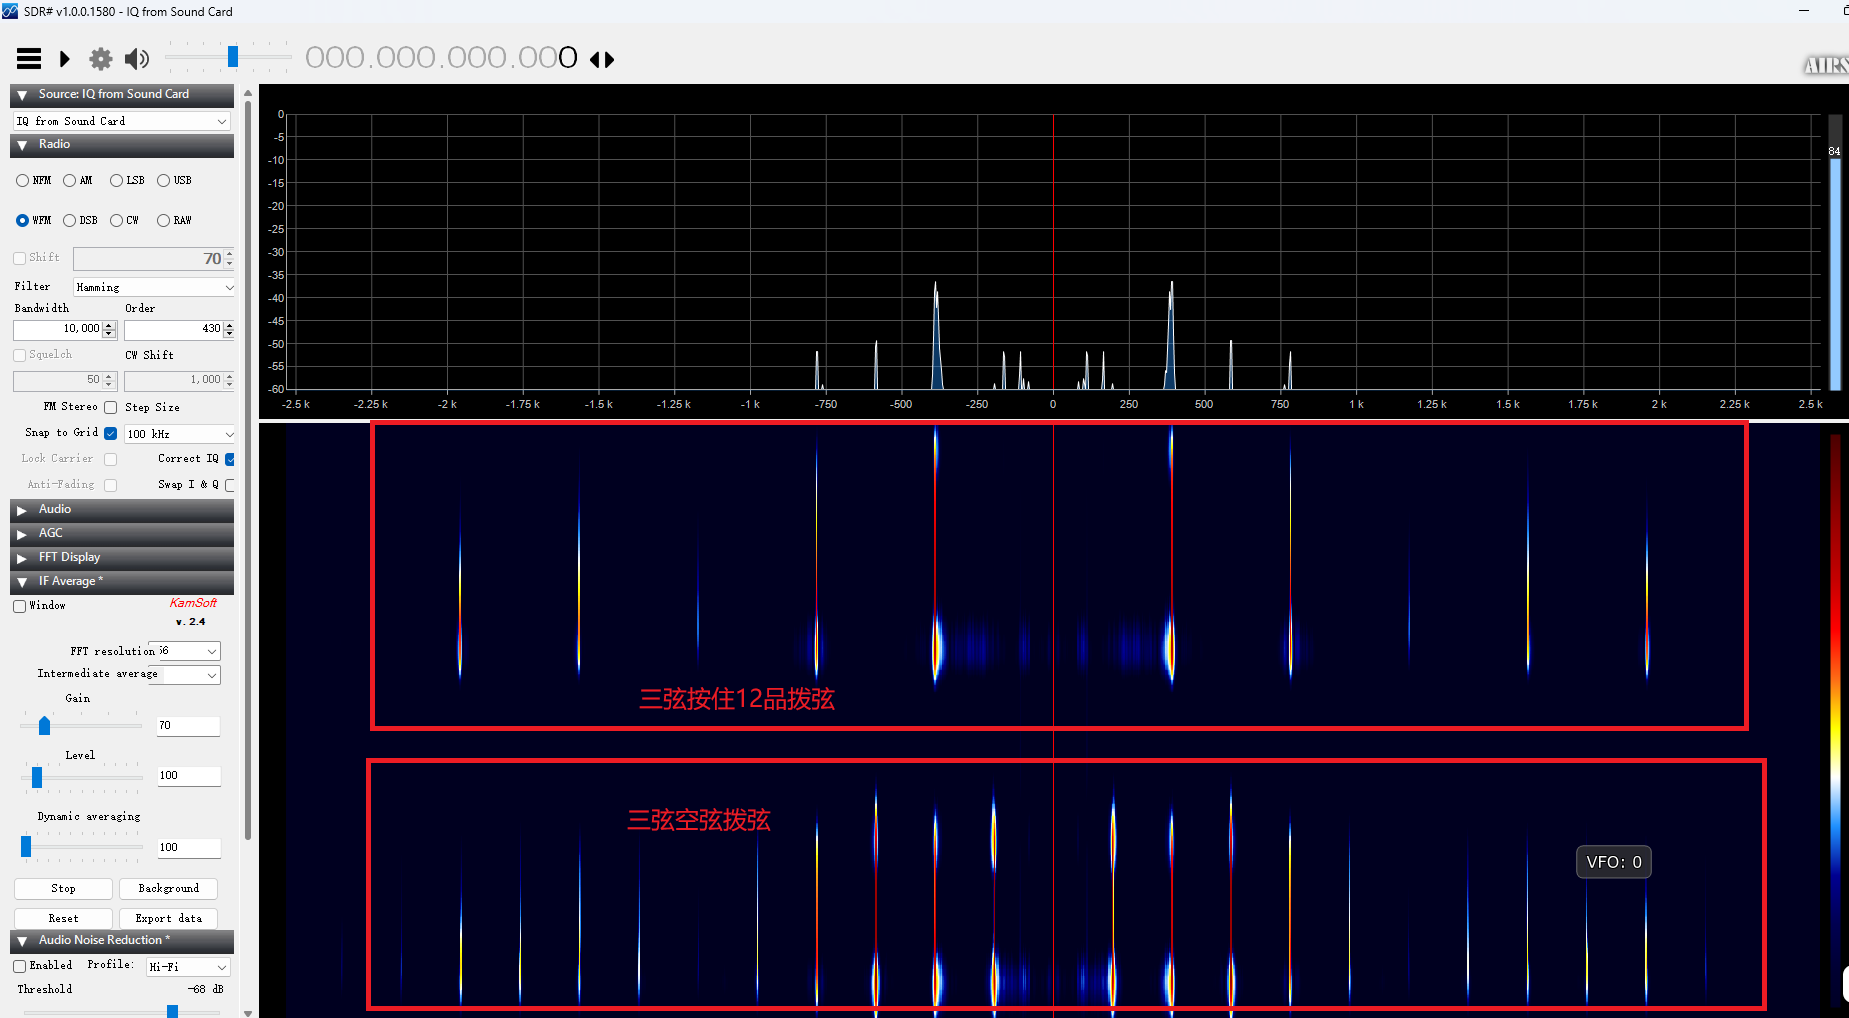Viewport: 1849px width, 1018px height.
Task: Click the Bandwidth input field
Action: (x=58, y=329)
